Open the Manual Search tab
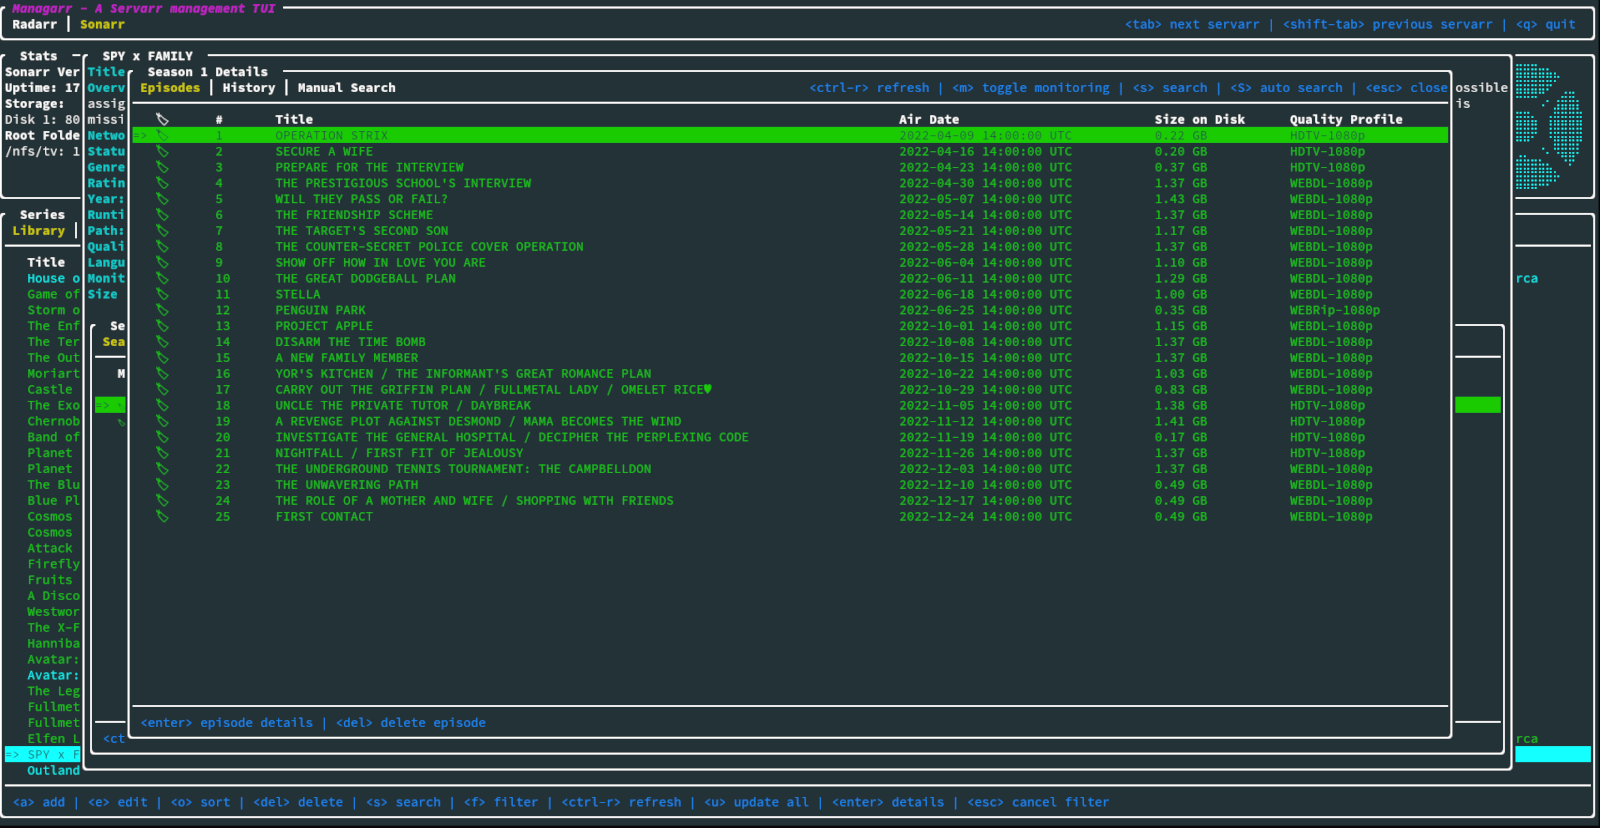This screenshot has height=828, width=1600. click(x=346, y=88)
